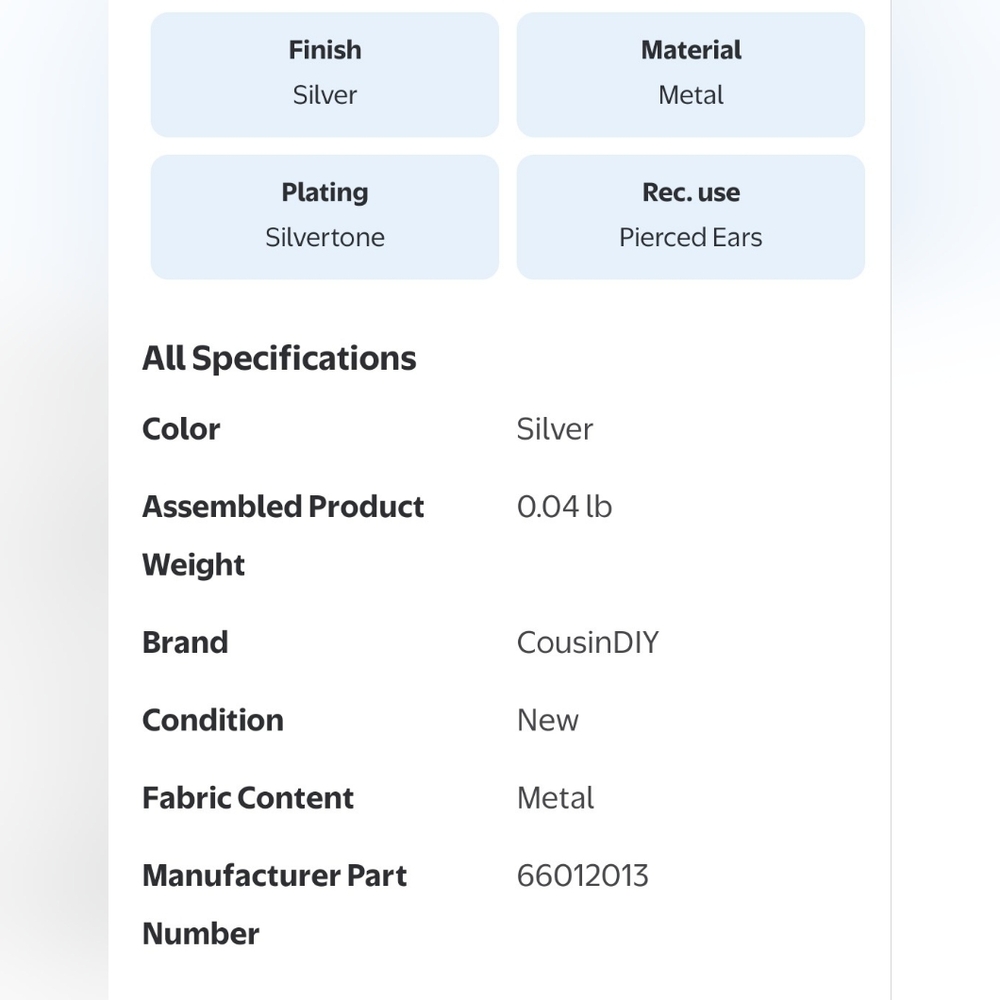Select the Silver color value text
The image size is (1000, 1000).
555,429
